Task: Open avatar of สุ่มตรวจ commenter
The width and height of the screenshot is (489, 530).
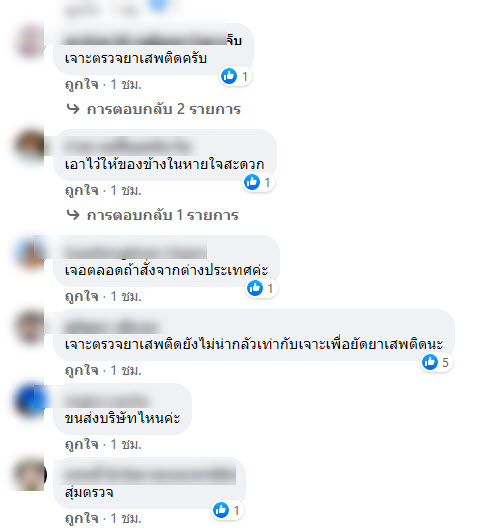Action: 30,474
